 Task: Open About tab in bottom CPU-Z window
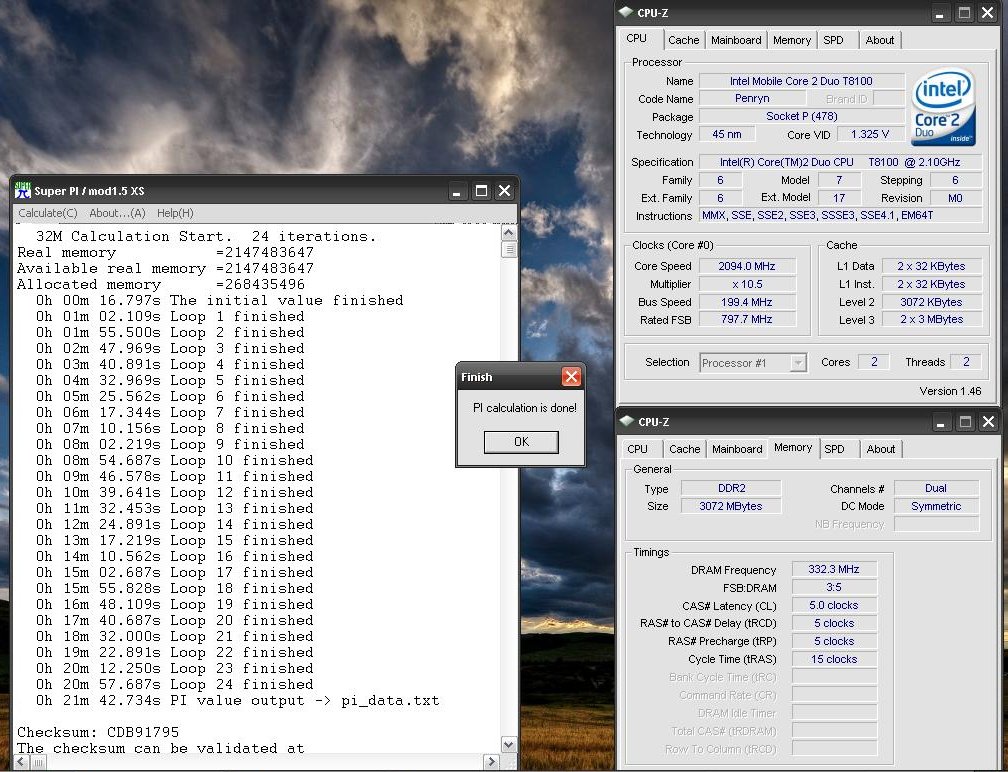881,449
